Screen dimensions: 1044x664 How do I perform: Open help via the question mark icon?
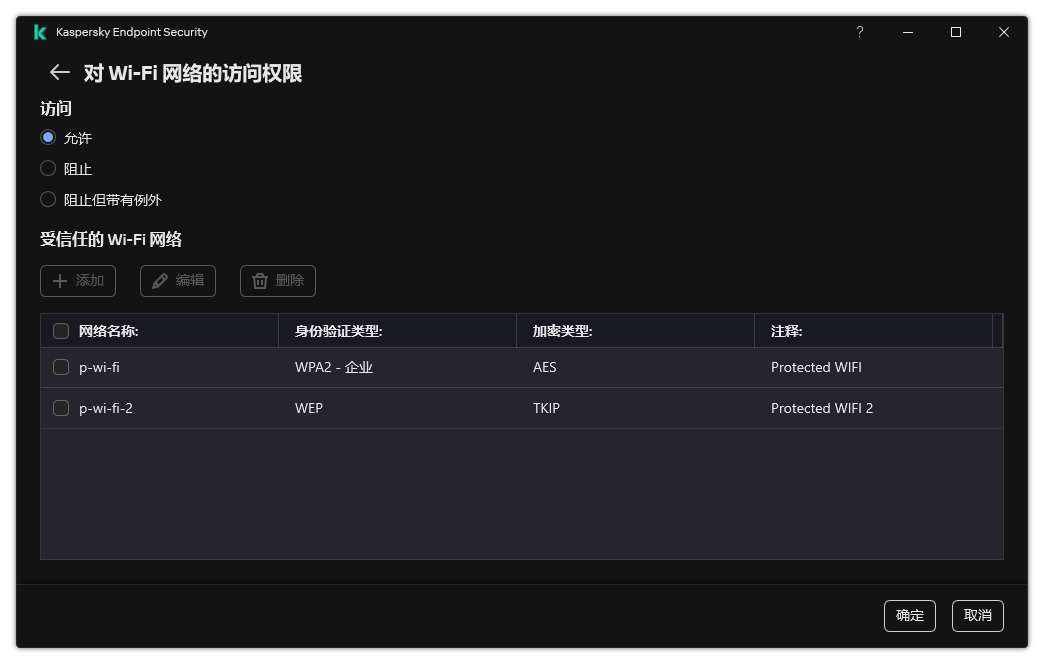pyautogui.click(x=859, y=32)
